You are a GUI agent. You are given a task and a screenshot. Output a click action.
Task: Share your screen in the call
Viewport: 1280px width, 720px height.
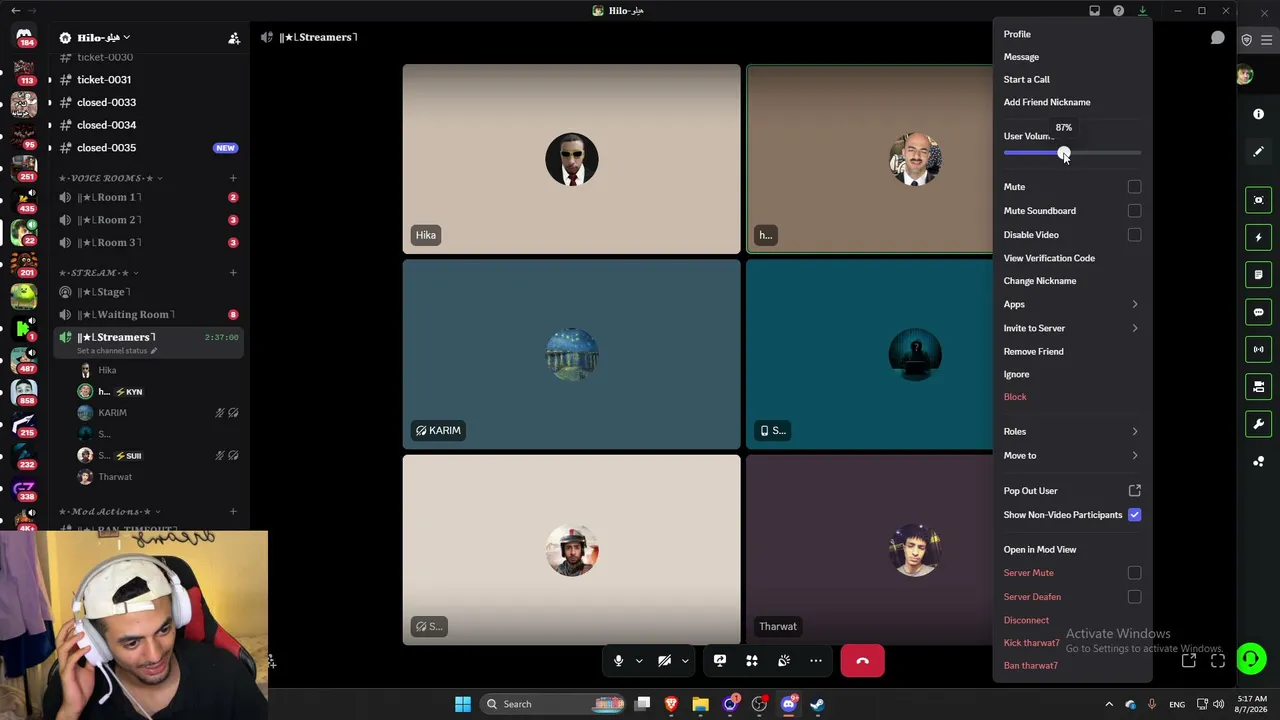[720, 661]
